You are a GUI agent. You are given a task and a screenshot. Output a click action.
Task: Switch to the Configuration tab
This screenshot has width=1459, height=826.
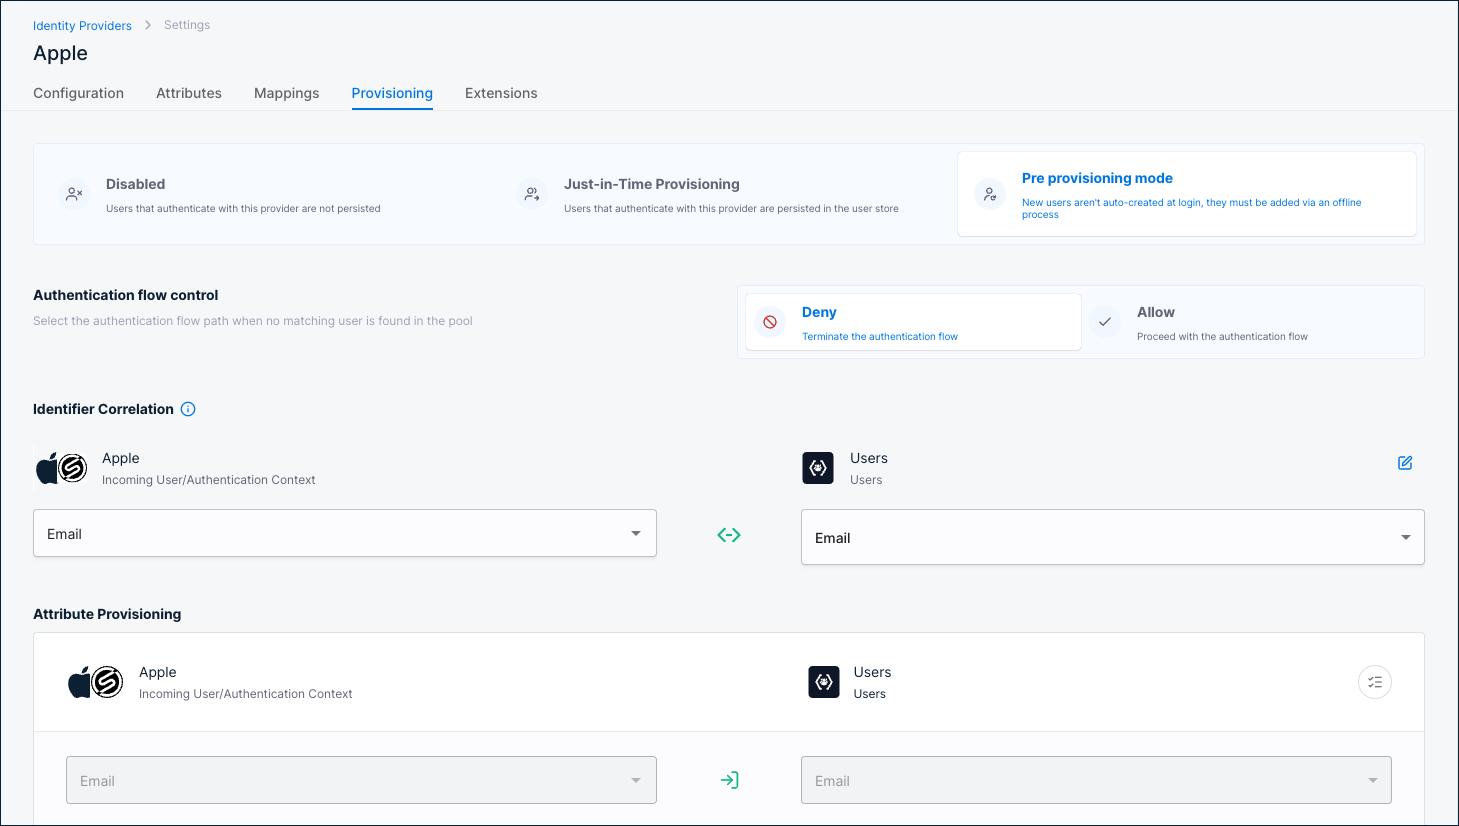(78, 92)
